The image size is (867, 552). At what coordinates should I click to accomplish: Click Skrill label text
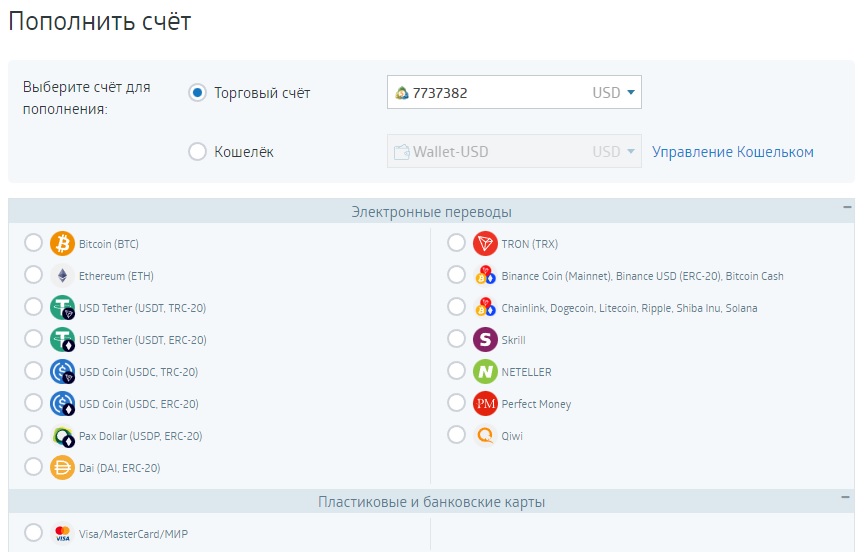[514, 340]
